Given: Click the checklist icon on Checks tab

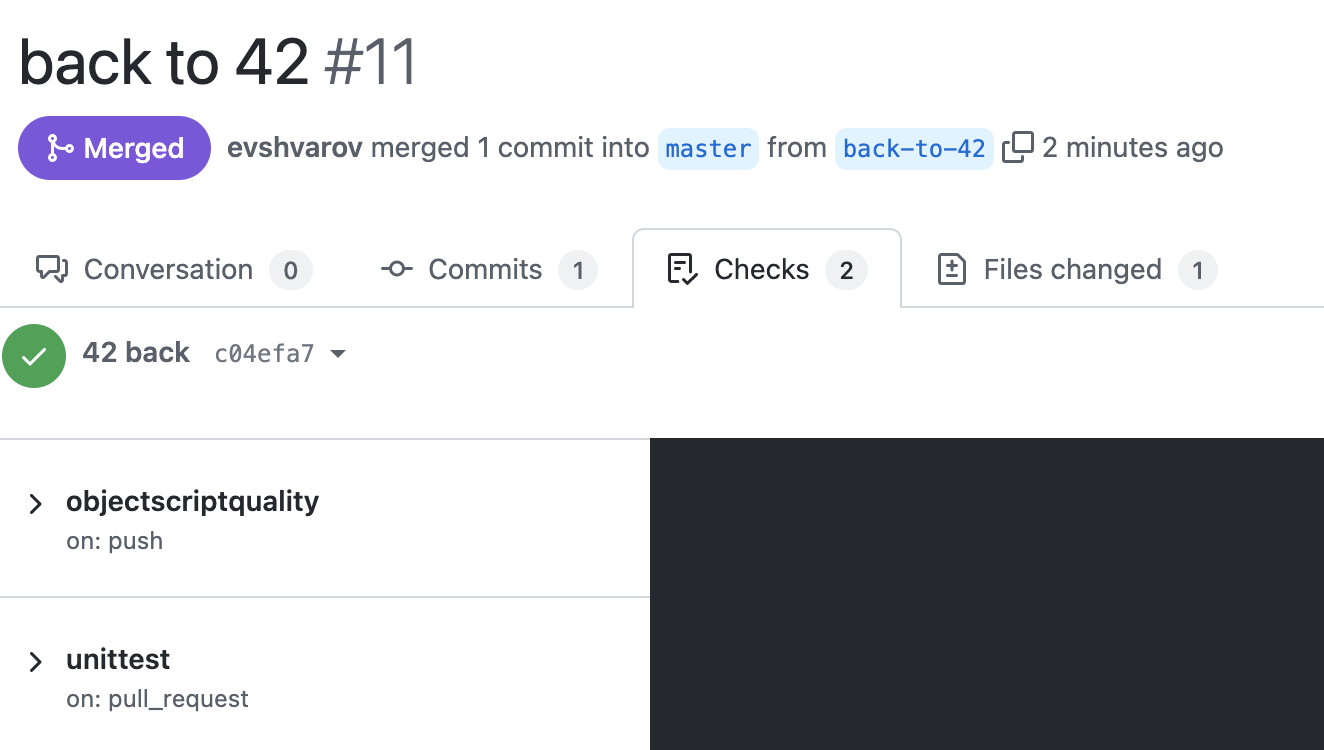Looking at the screenshot, I should [682, 269].
